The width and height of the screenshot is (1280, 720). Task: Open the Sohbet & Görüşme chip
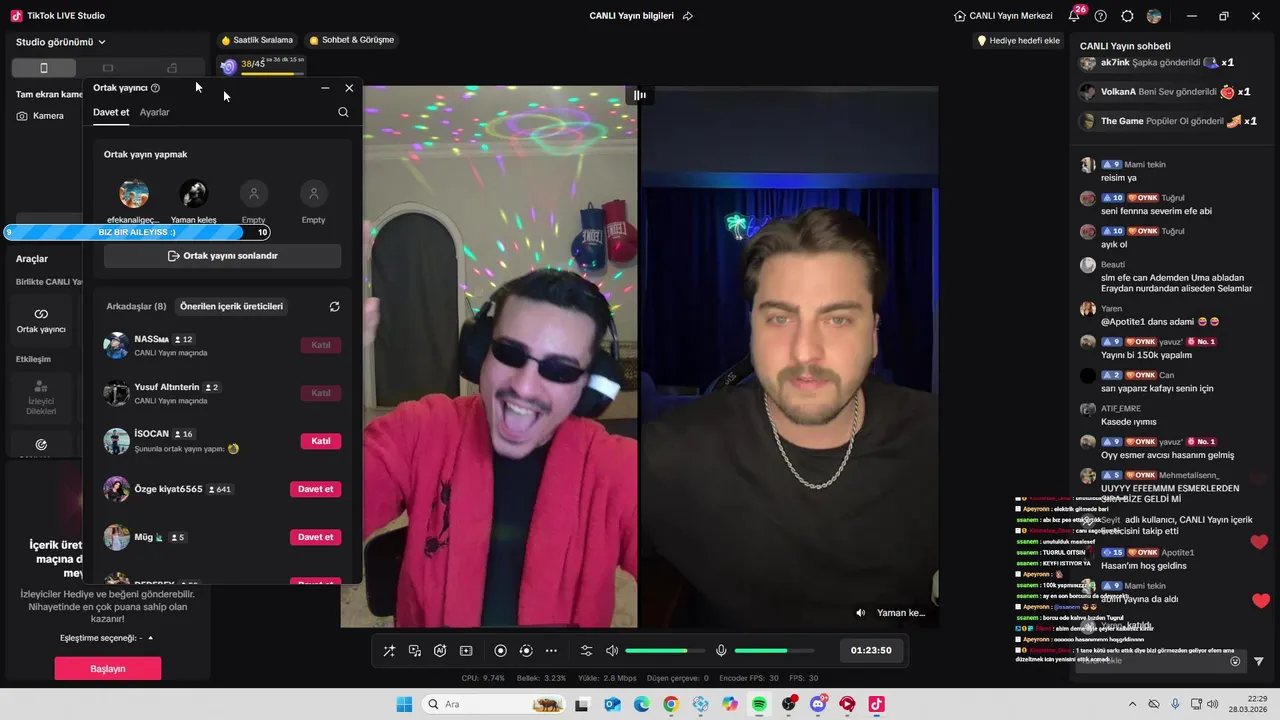click(x=351, y=40)
